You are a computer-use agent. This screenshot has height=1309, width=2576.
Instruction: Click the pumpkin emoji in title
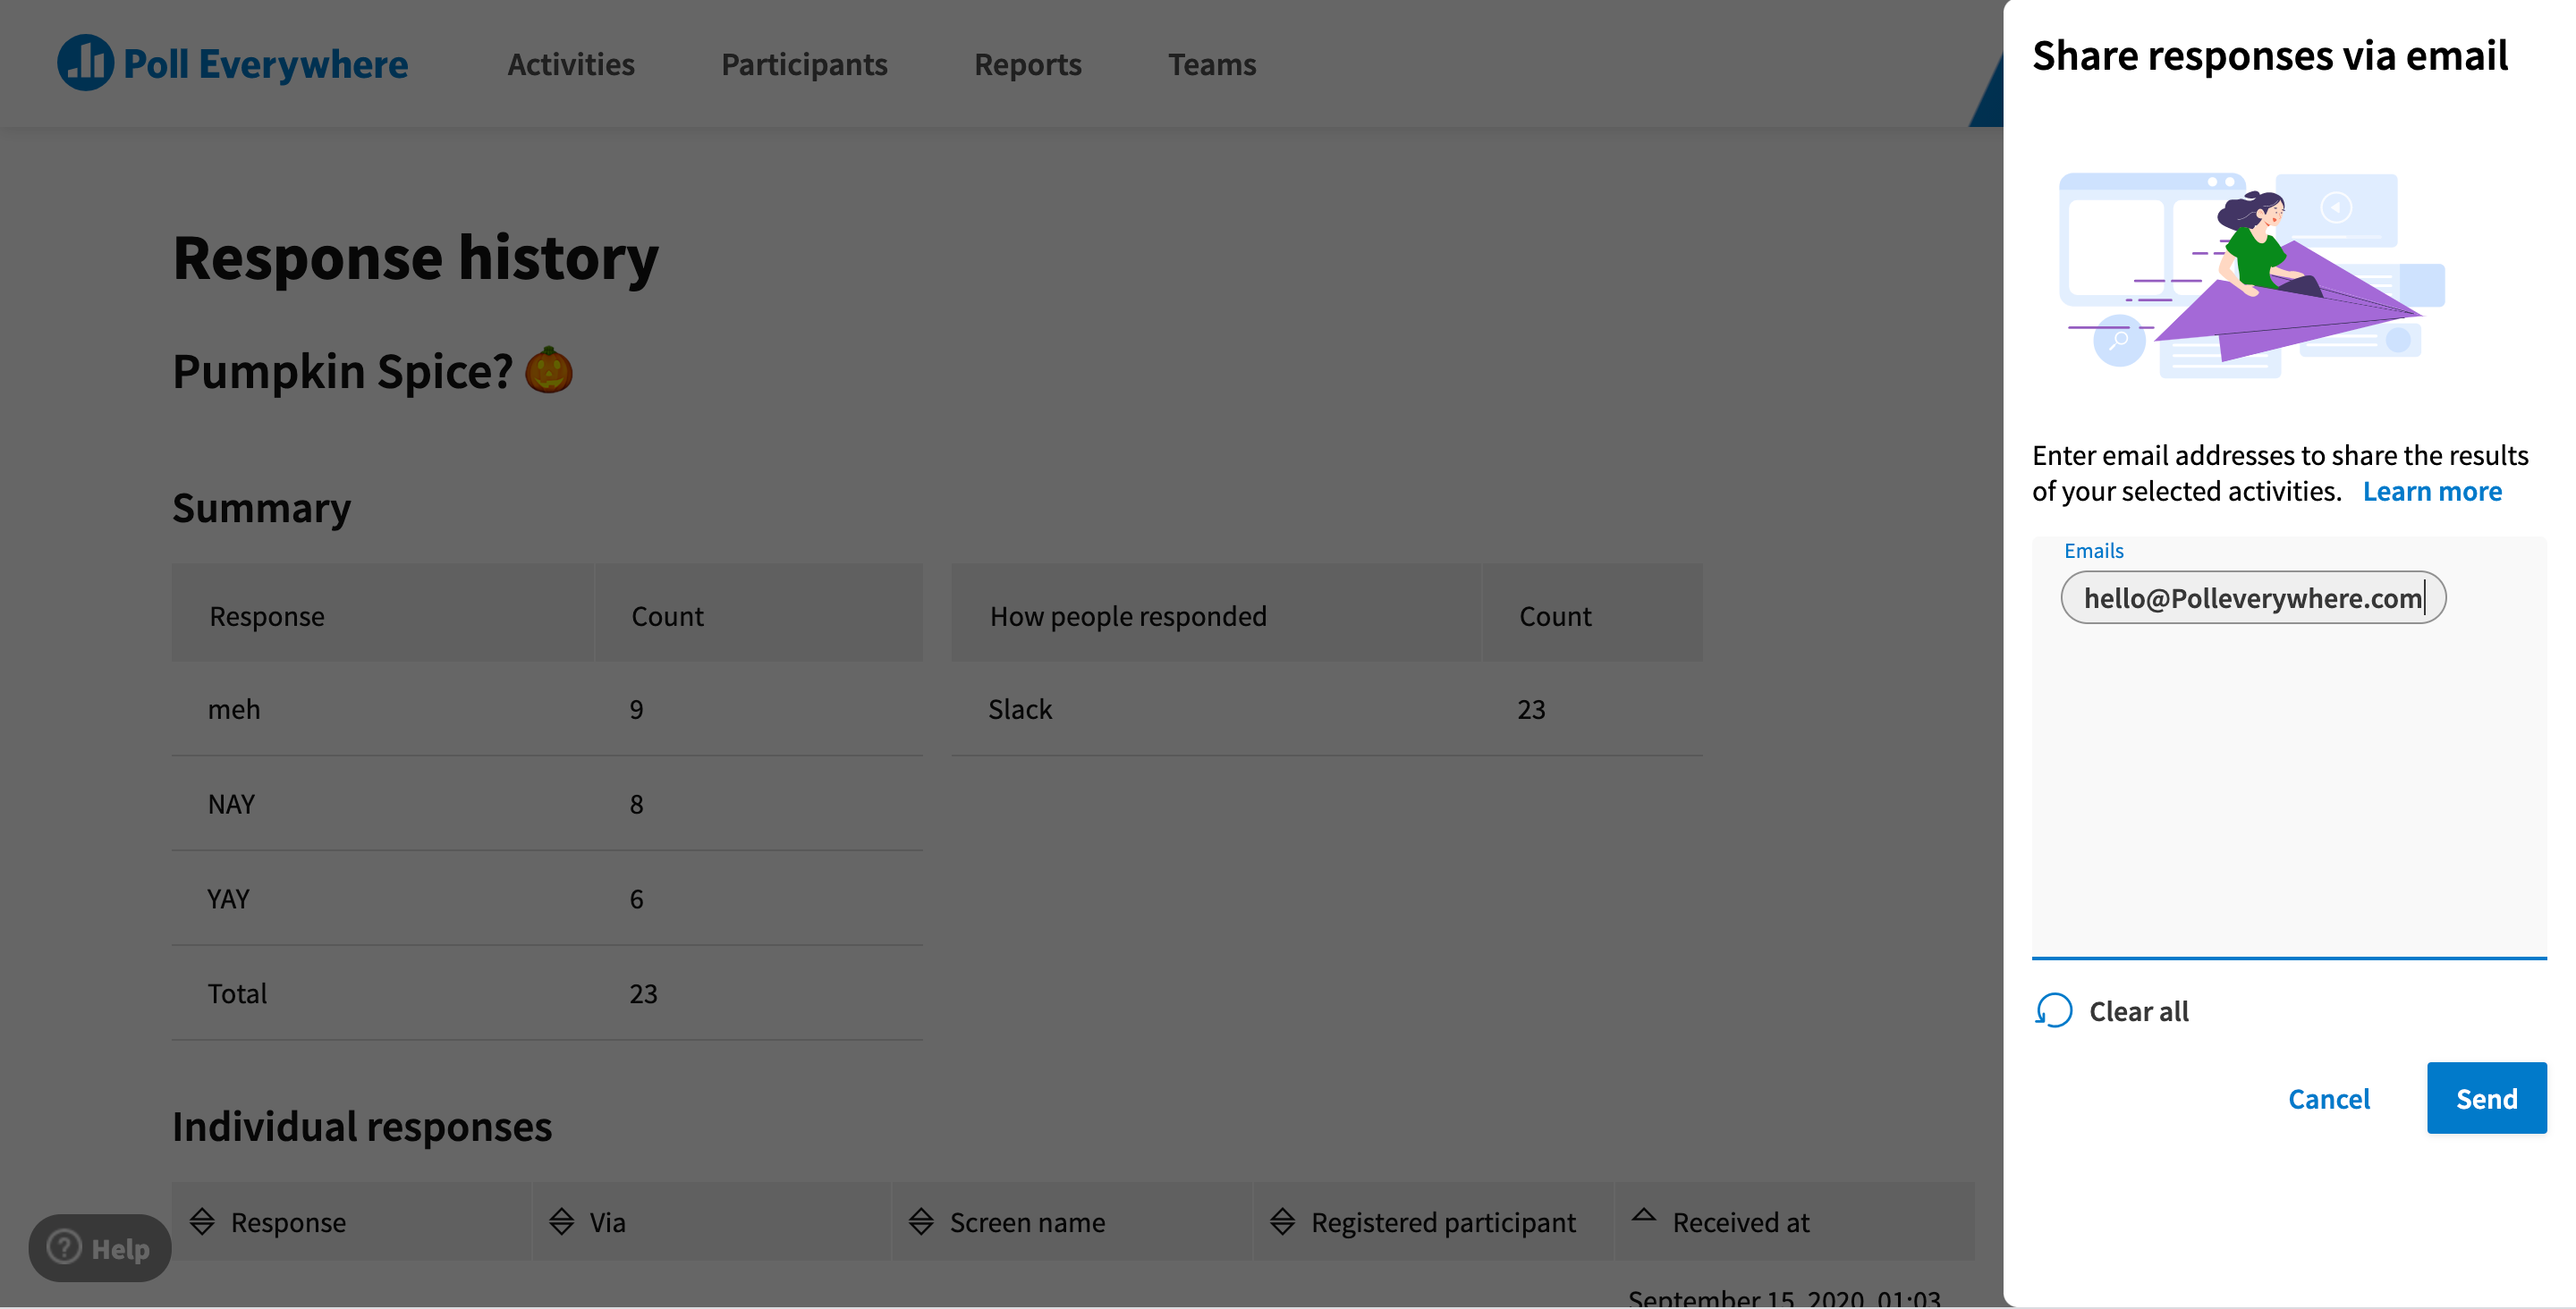pos(549,370)
